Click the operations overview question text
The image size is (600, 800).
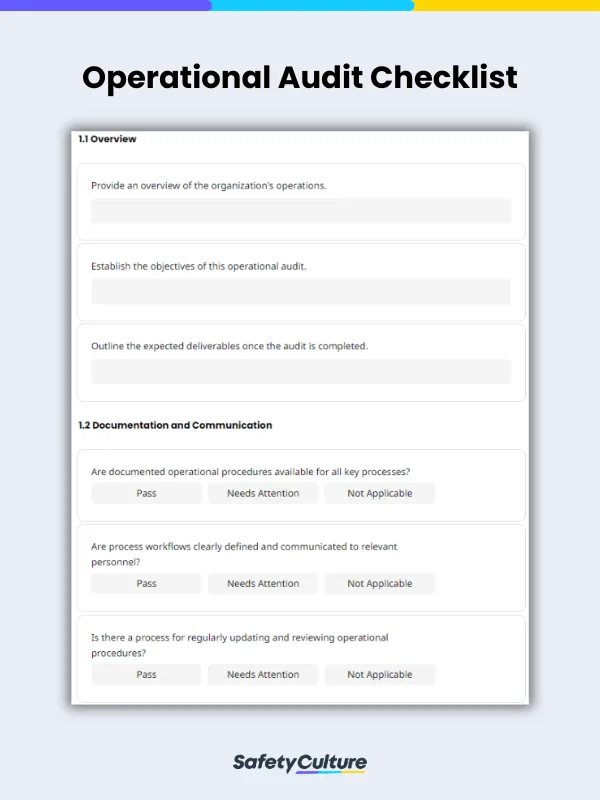pyautogui.click(x=207, y=185)
